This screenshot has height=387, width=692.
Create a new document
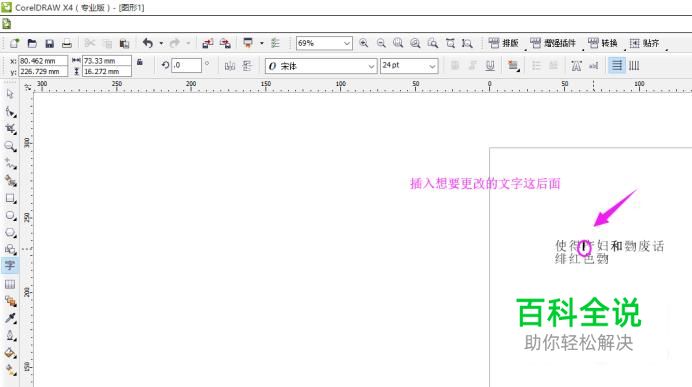click(15, 43)
